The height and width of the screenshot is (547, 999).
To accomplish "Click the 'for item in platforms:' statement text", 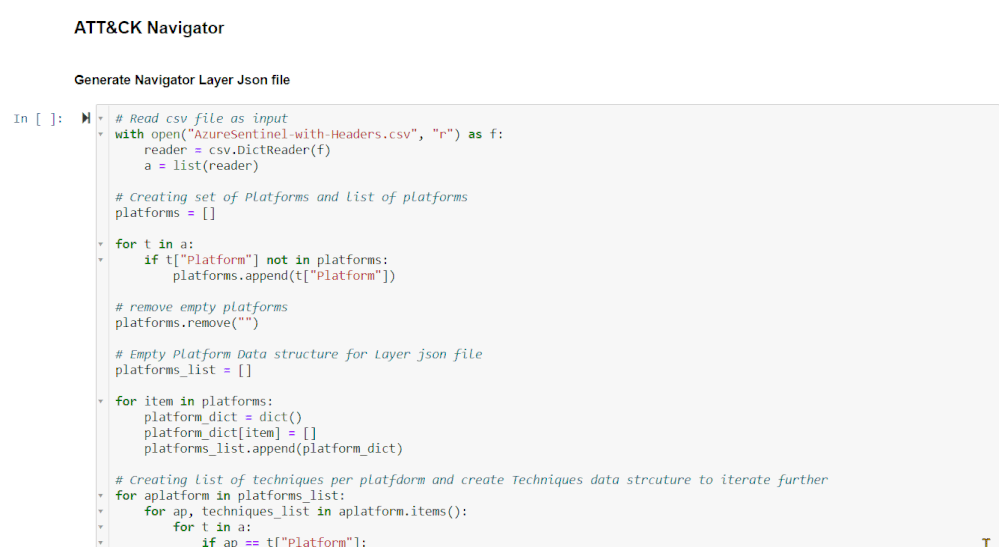I will click(x=194, y=401).
